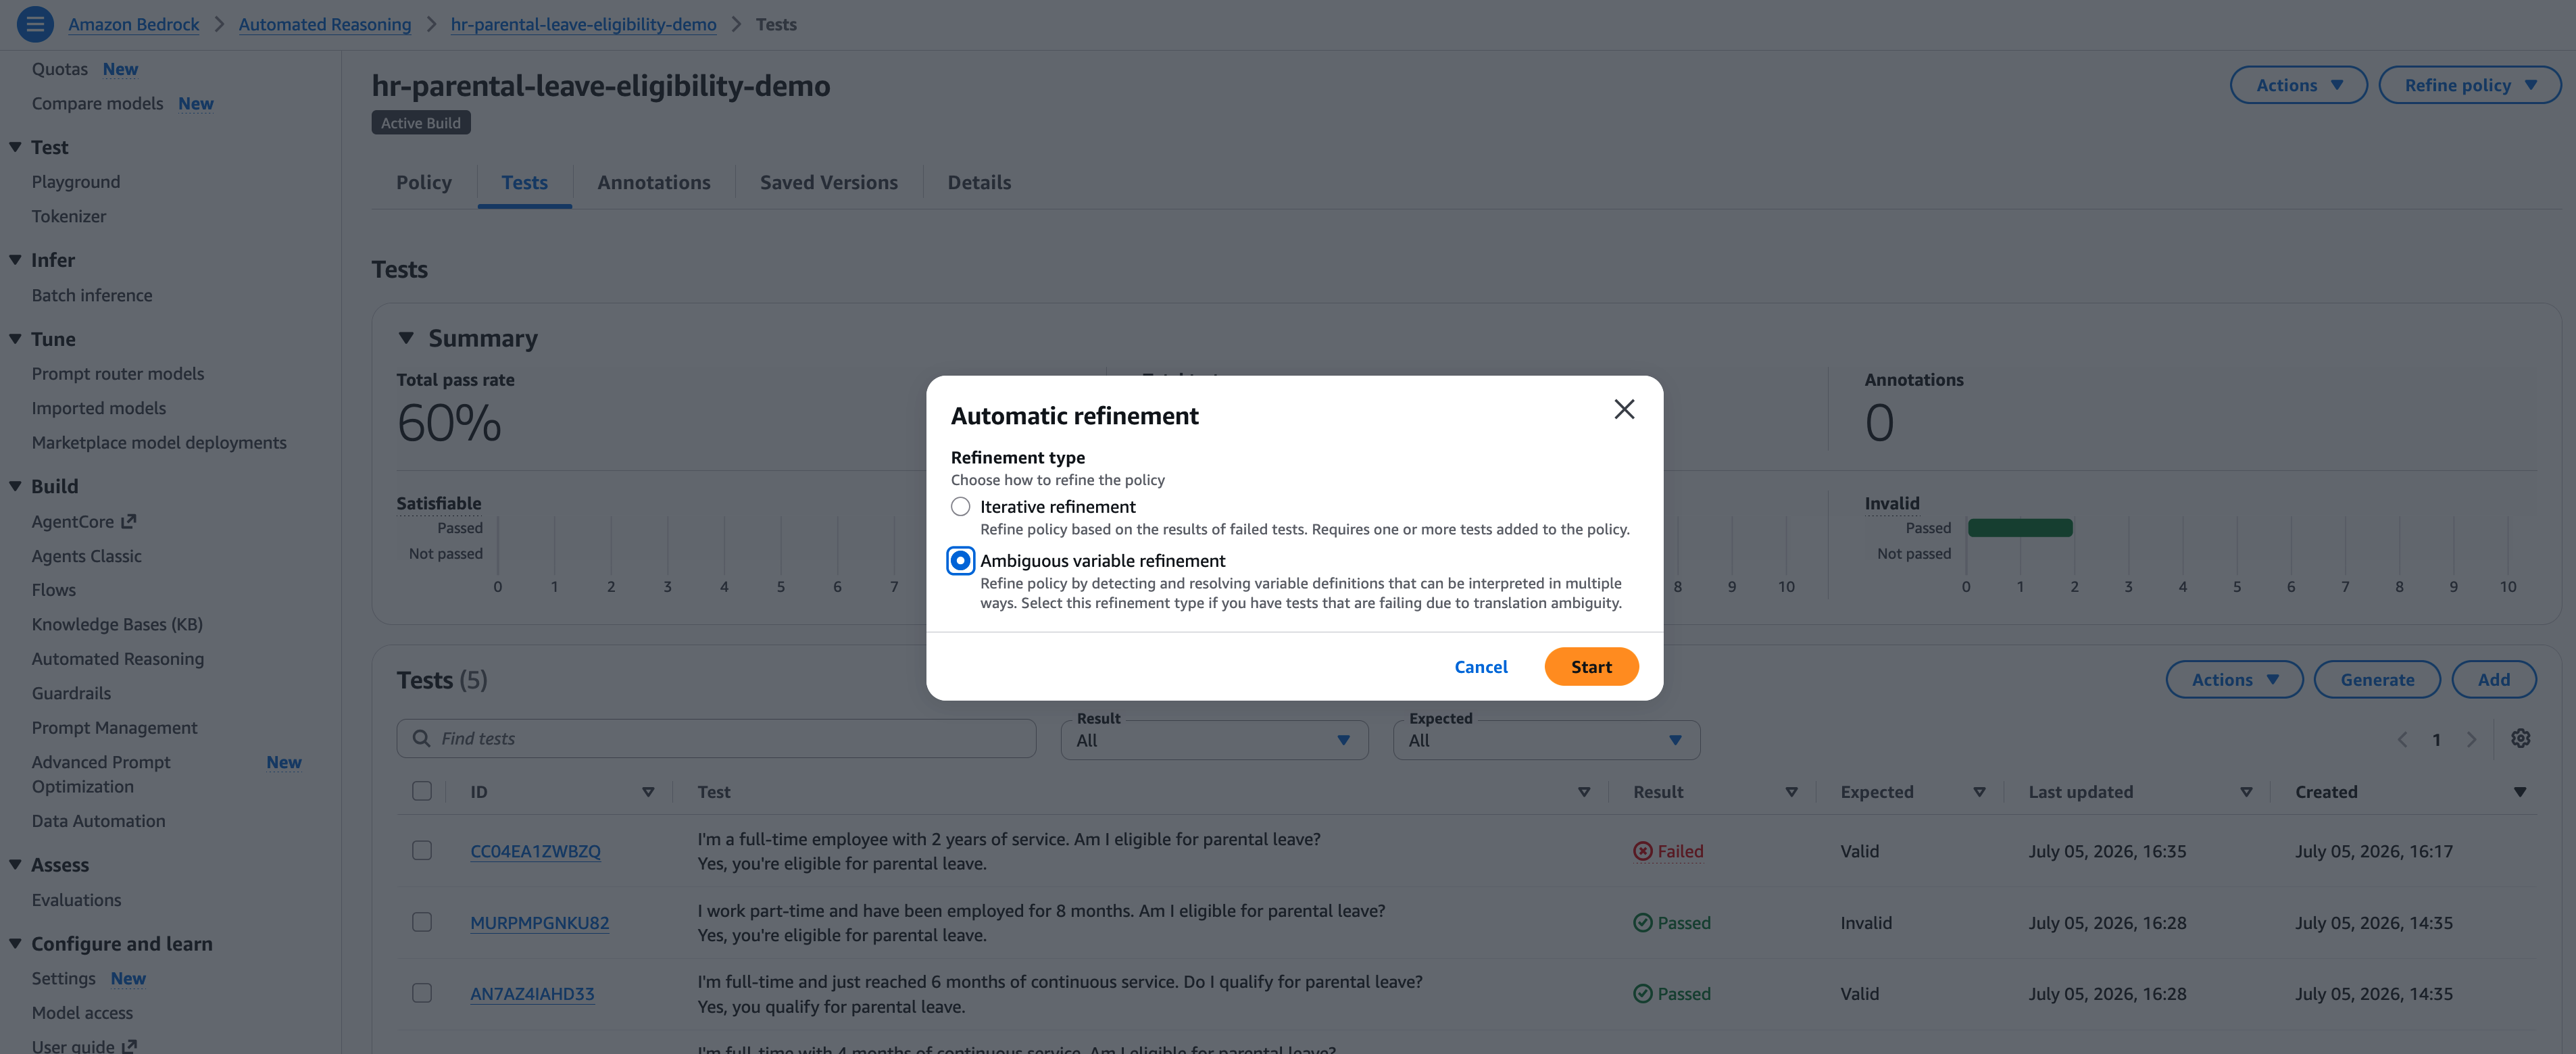The height and width of the screenshot is (1054, 2576).
Task: Collapse the Test sidebar section
Action: tap(15, 147)
